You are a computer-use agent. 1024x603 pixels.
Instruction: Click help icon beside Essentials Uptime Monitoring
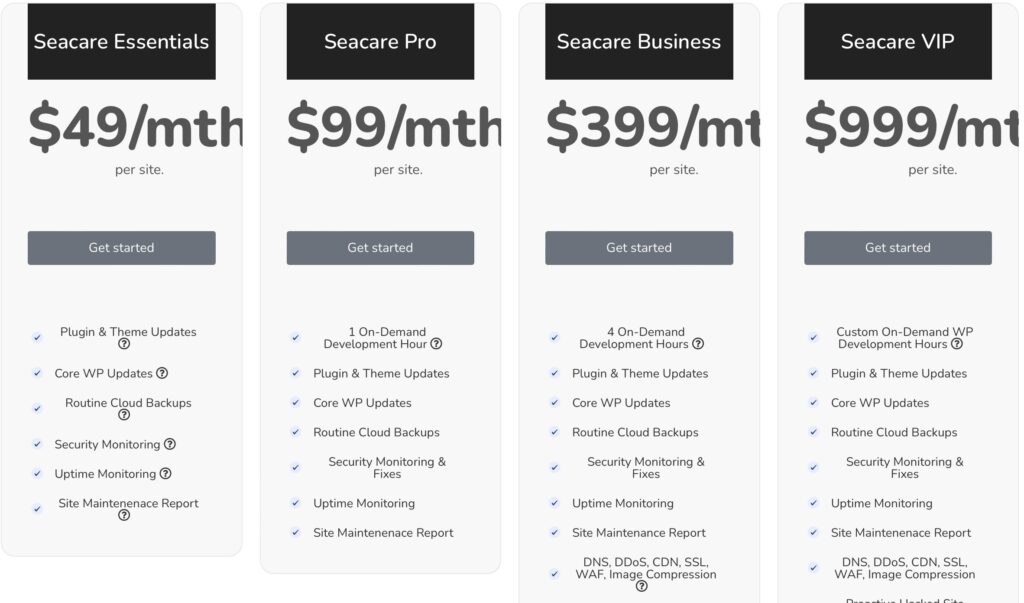166,474
